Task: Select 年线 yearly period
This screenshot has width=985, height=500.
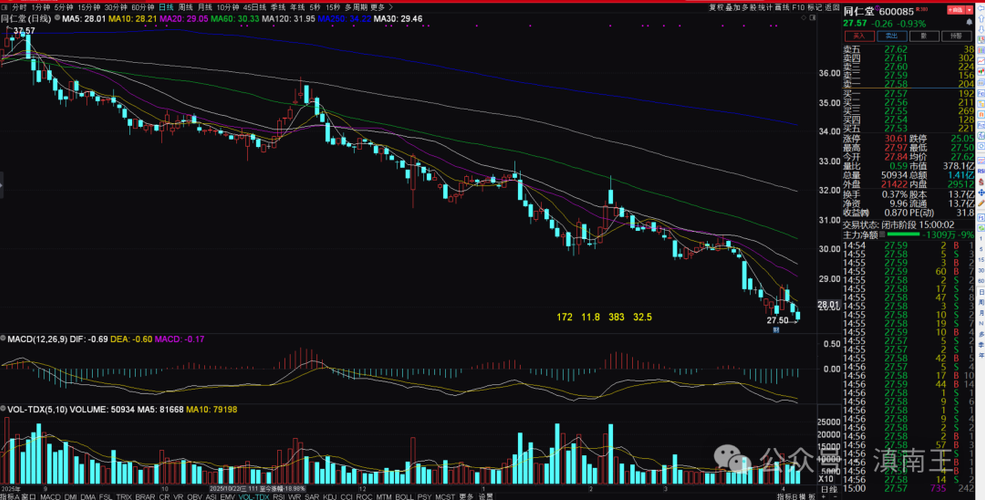Action: coord(297,7)
